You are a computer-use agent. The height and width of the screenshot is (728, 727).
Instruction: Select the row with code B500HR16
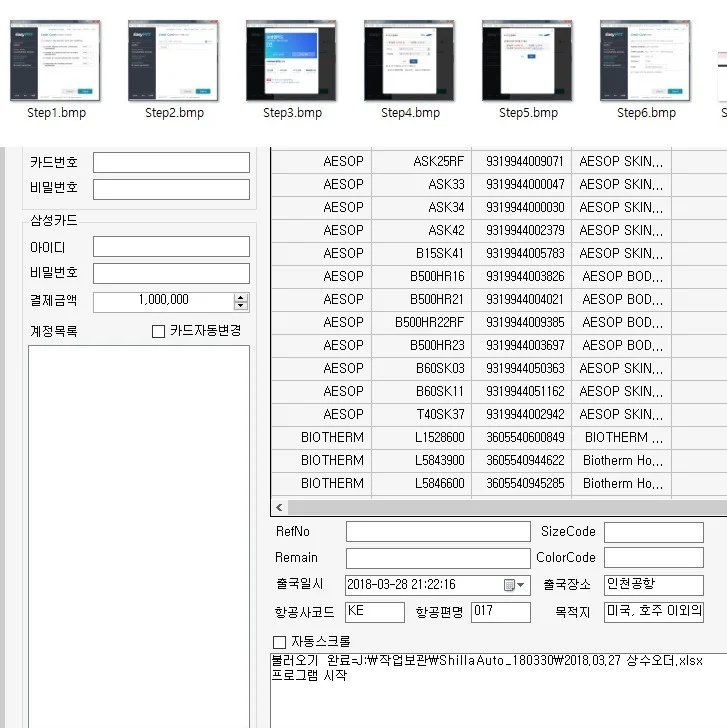pos(499,276)
